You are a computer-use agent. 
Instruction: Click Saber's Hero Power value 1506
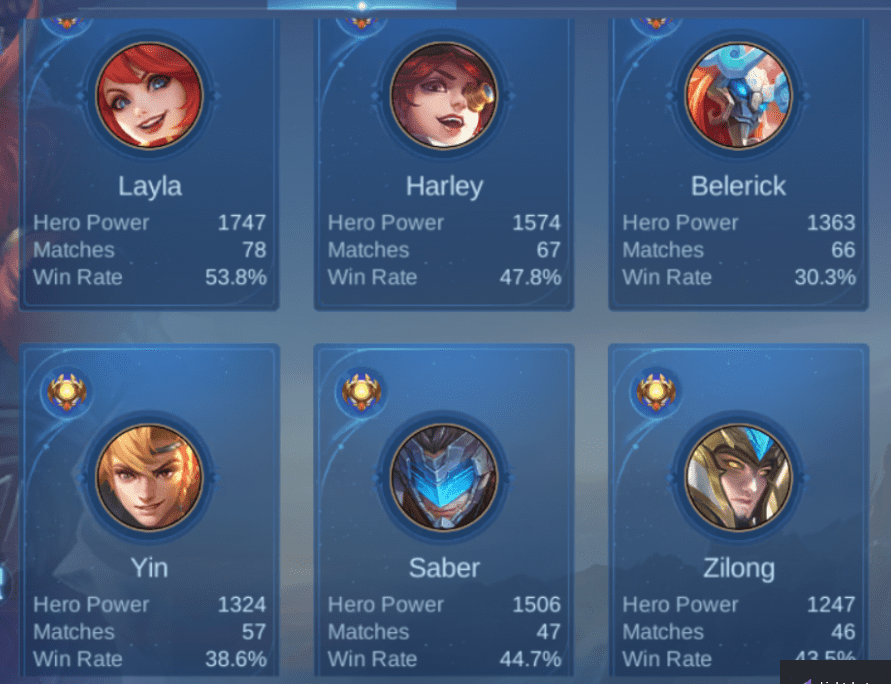coord(536,604)
